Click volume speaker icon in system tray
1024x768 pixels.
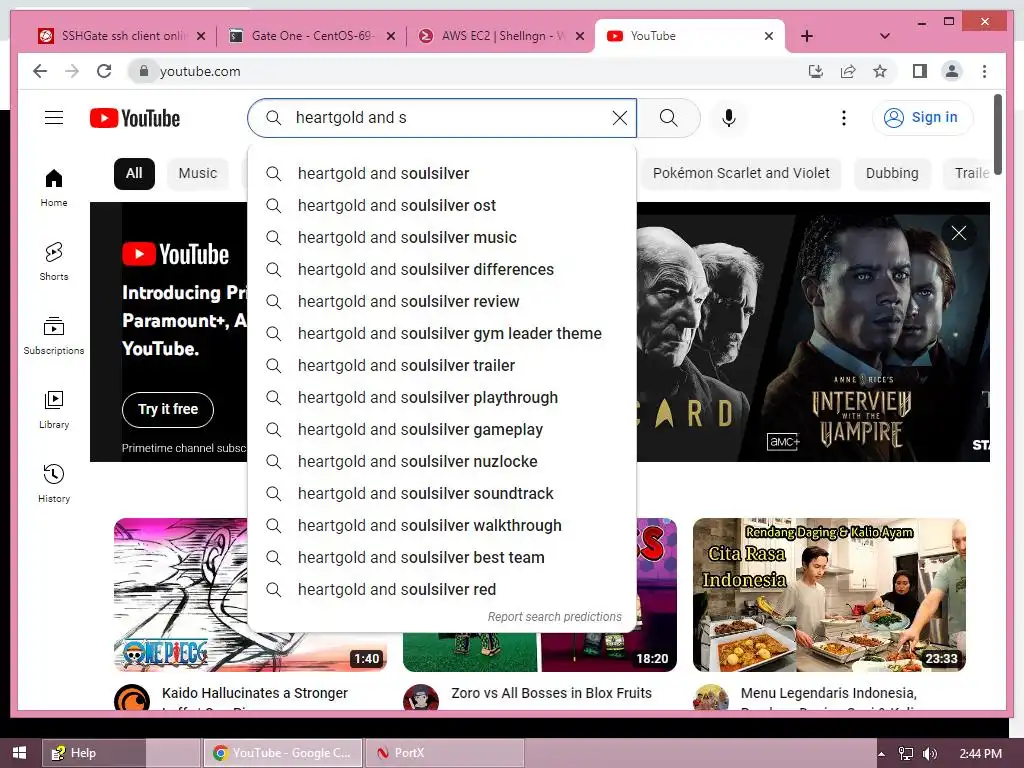tap(929, 754)
